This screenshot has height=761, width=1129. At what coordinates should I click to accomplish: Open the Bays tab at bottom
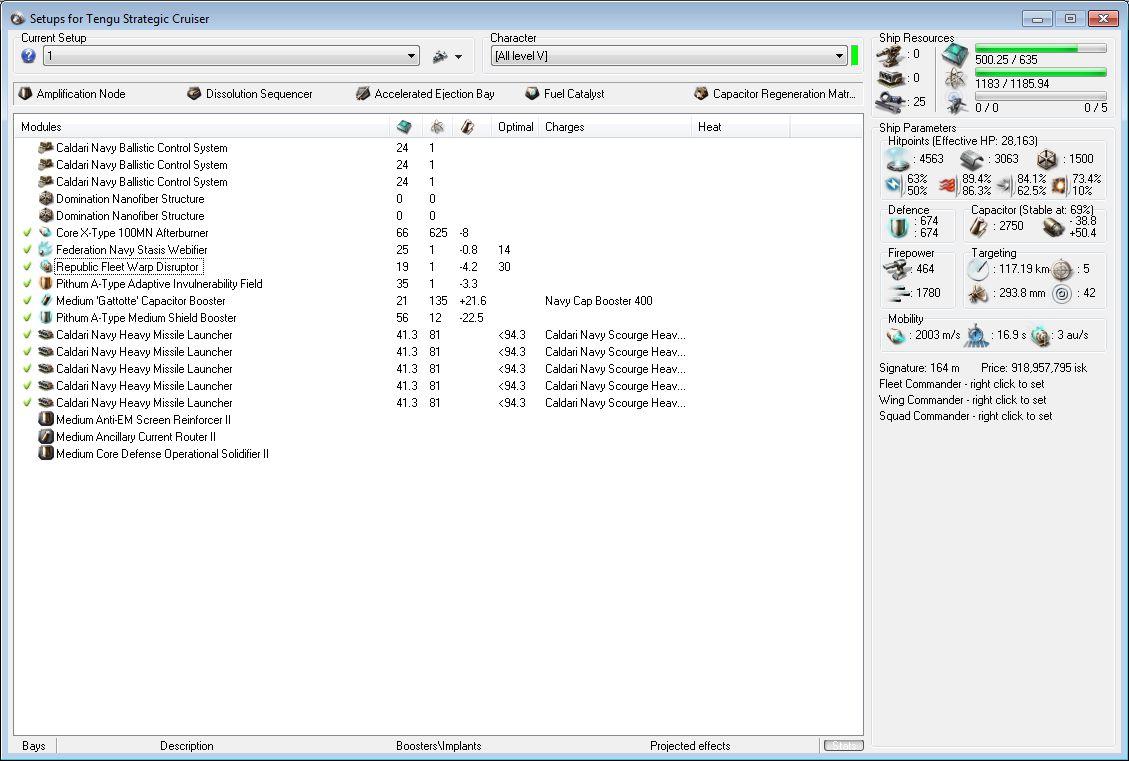34,746
